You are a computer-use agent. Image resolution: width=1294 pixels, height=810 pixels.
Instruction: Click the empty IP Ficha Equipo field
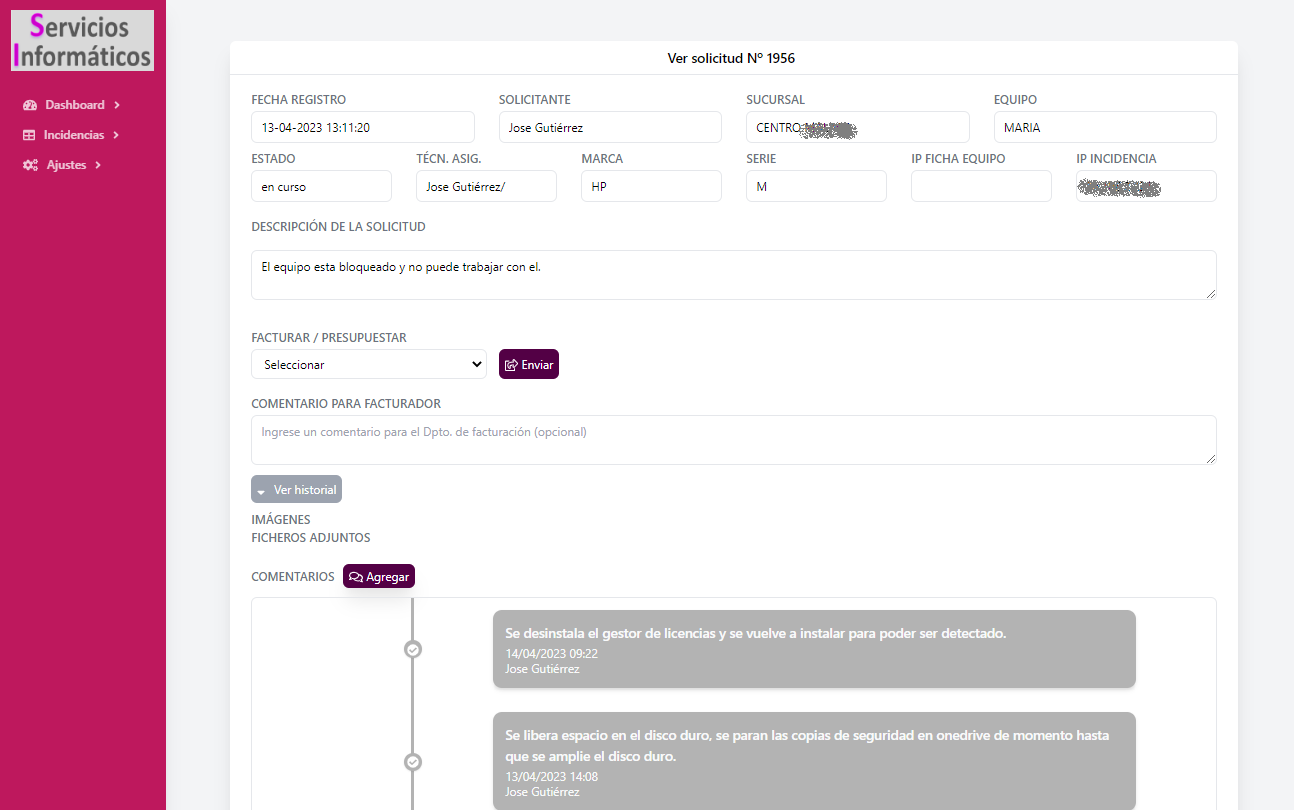(981, 186)
